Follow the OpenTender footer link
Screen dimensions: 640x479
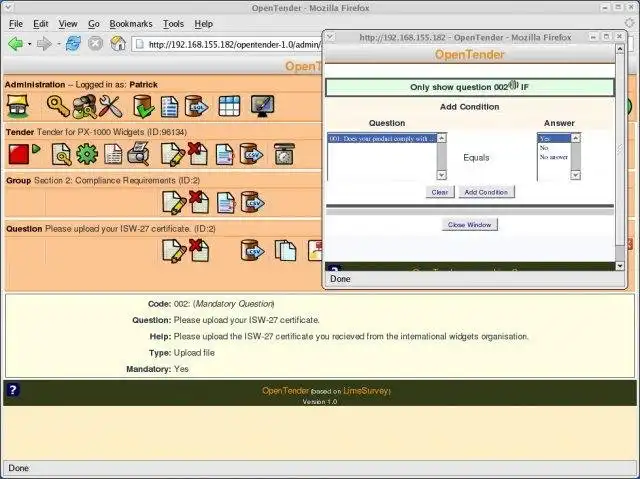tap(285, 391)
